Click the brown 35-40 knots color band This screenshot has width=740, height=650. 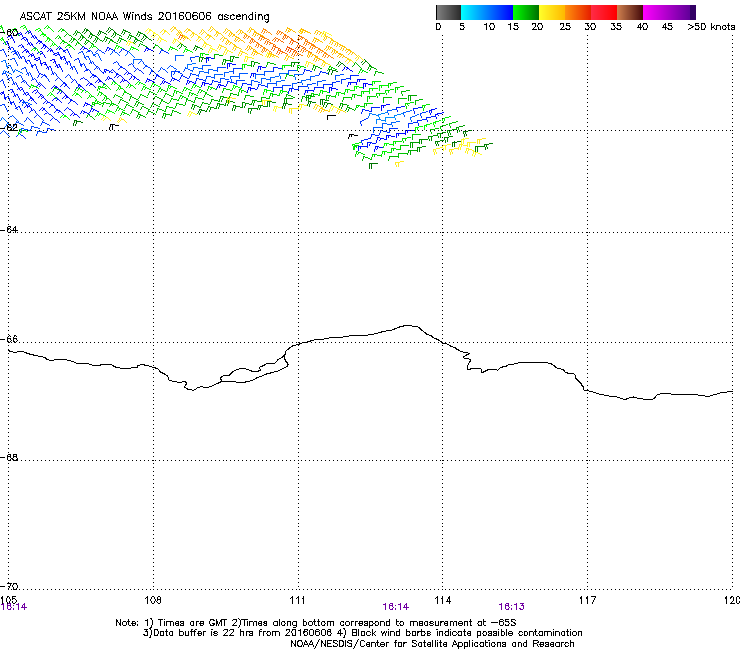630,12
